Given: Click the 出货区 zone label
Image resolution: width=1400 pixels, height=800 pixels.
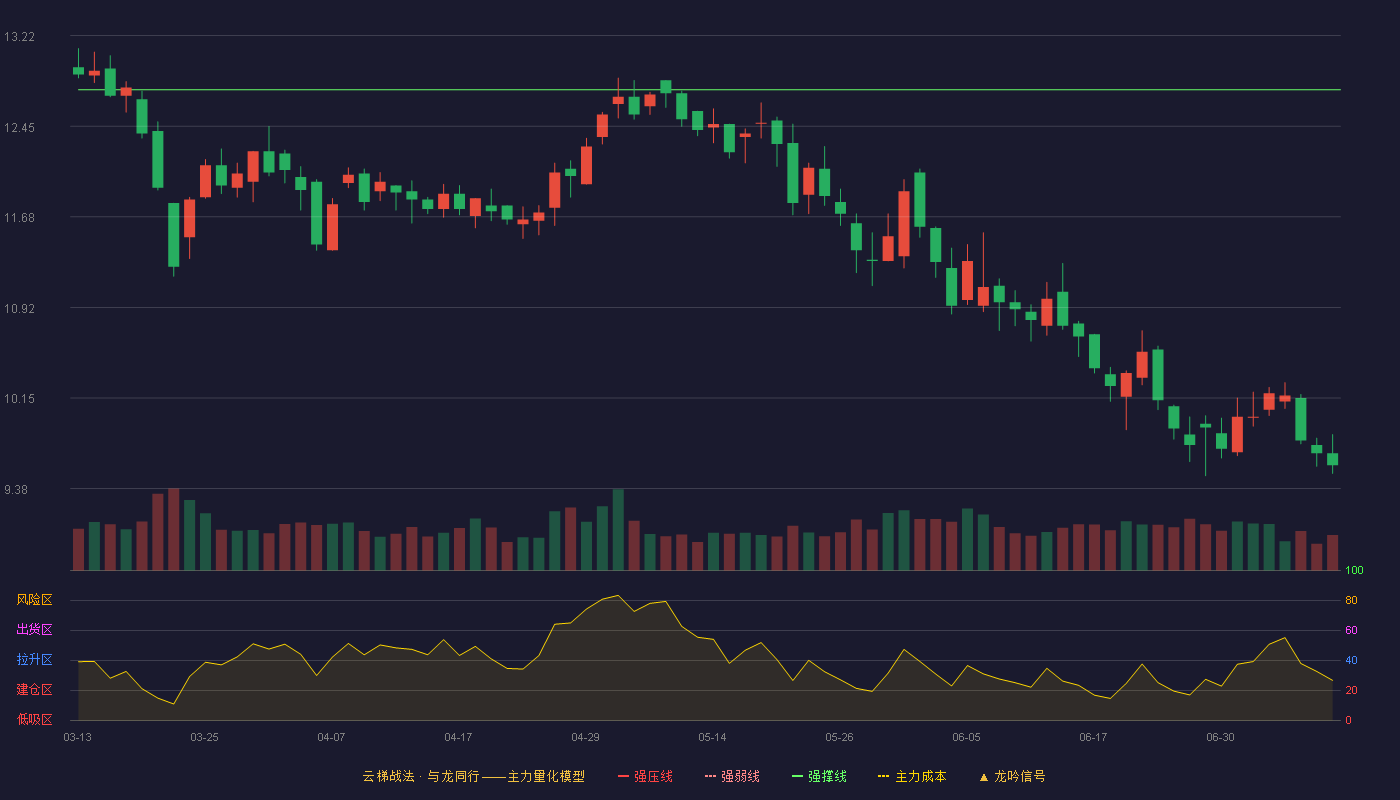Looking at the screenshot, I should tap(34, 630).
